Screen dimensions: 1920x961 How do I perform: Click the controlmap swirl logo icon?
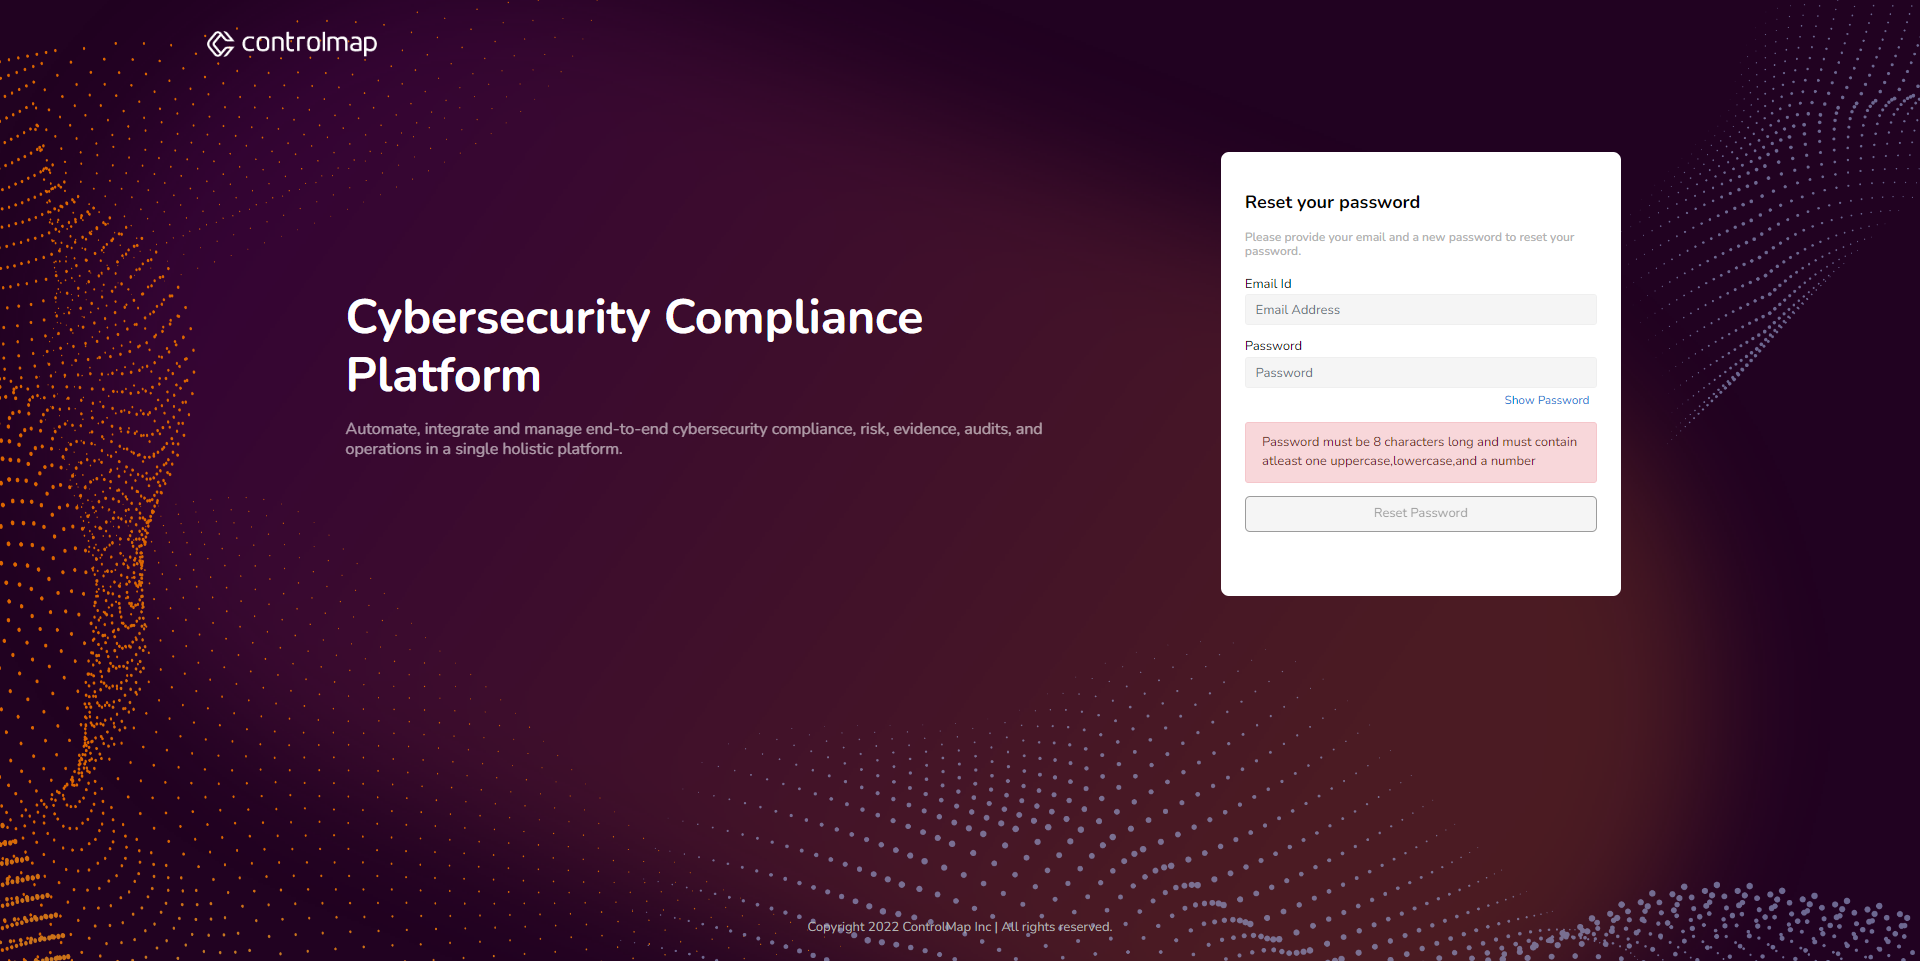pos(220,43)
